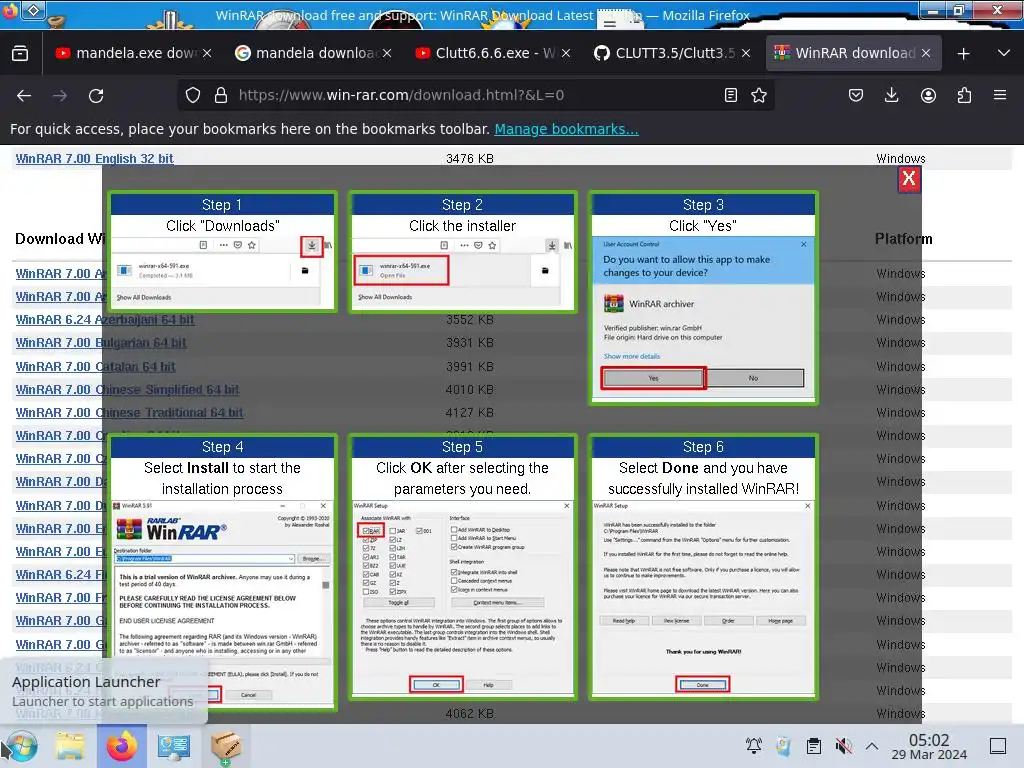Open extensions puzzle-piece menu
Viewport: 1024px width, 768px height.
click(x=964, y=95)
